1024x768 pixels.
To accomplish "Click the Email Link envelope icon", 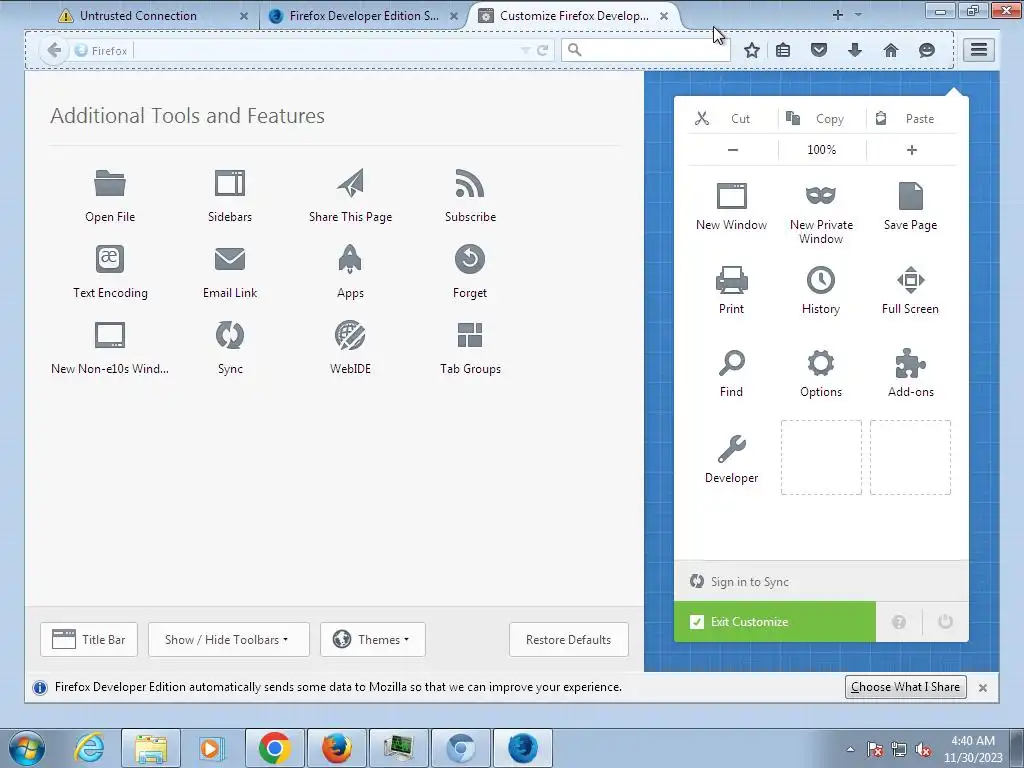I will (x=230, y=259).
